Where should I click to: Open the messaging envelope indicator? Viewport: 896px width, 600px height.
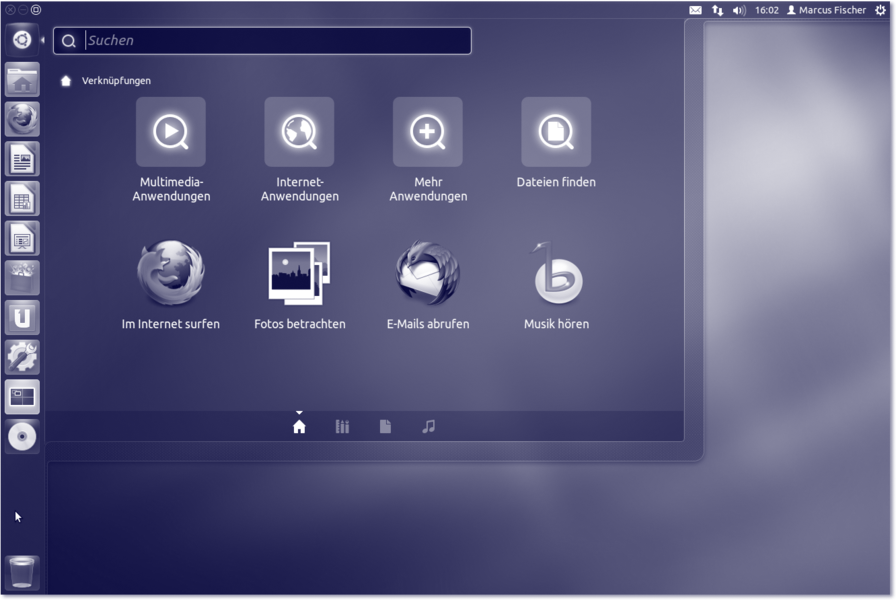(x=695, y=10)
